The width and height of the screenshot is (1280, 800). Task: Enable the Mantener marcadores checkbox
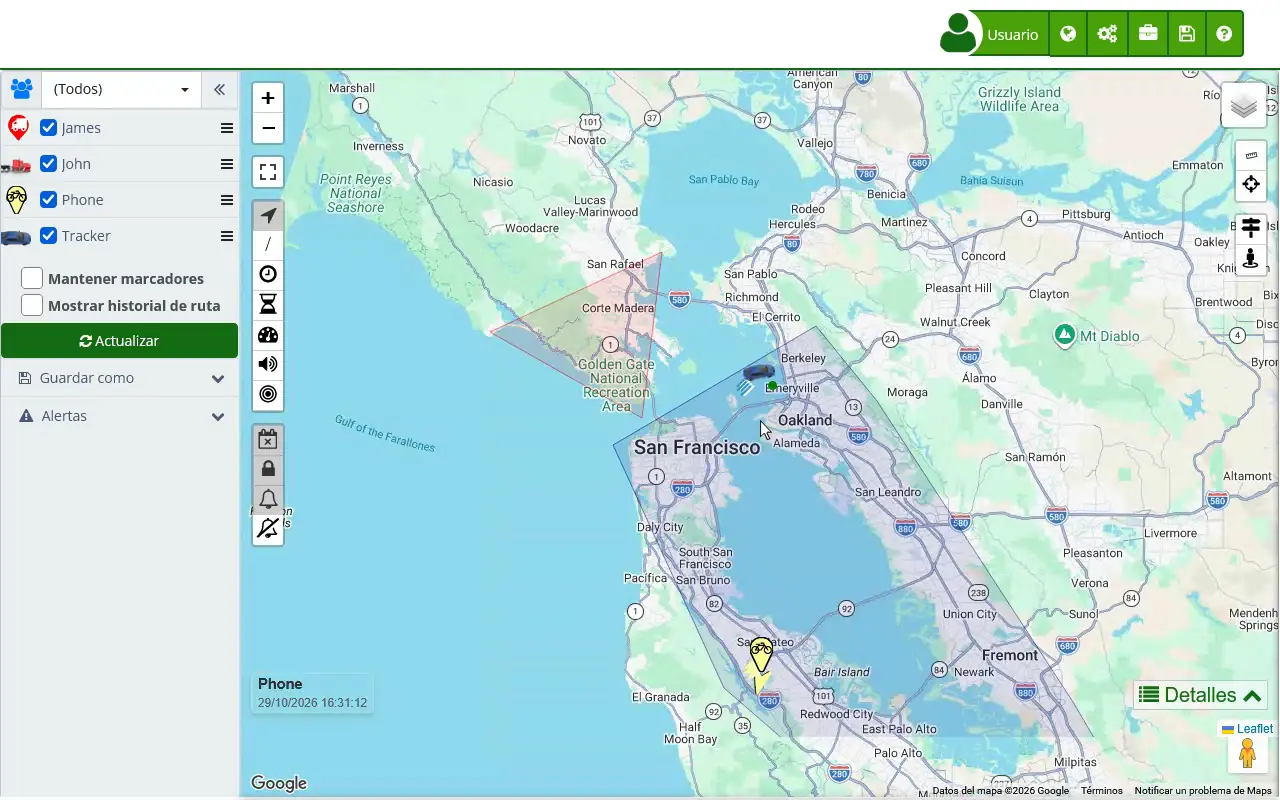pos(32,279)
